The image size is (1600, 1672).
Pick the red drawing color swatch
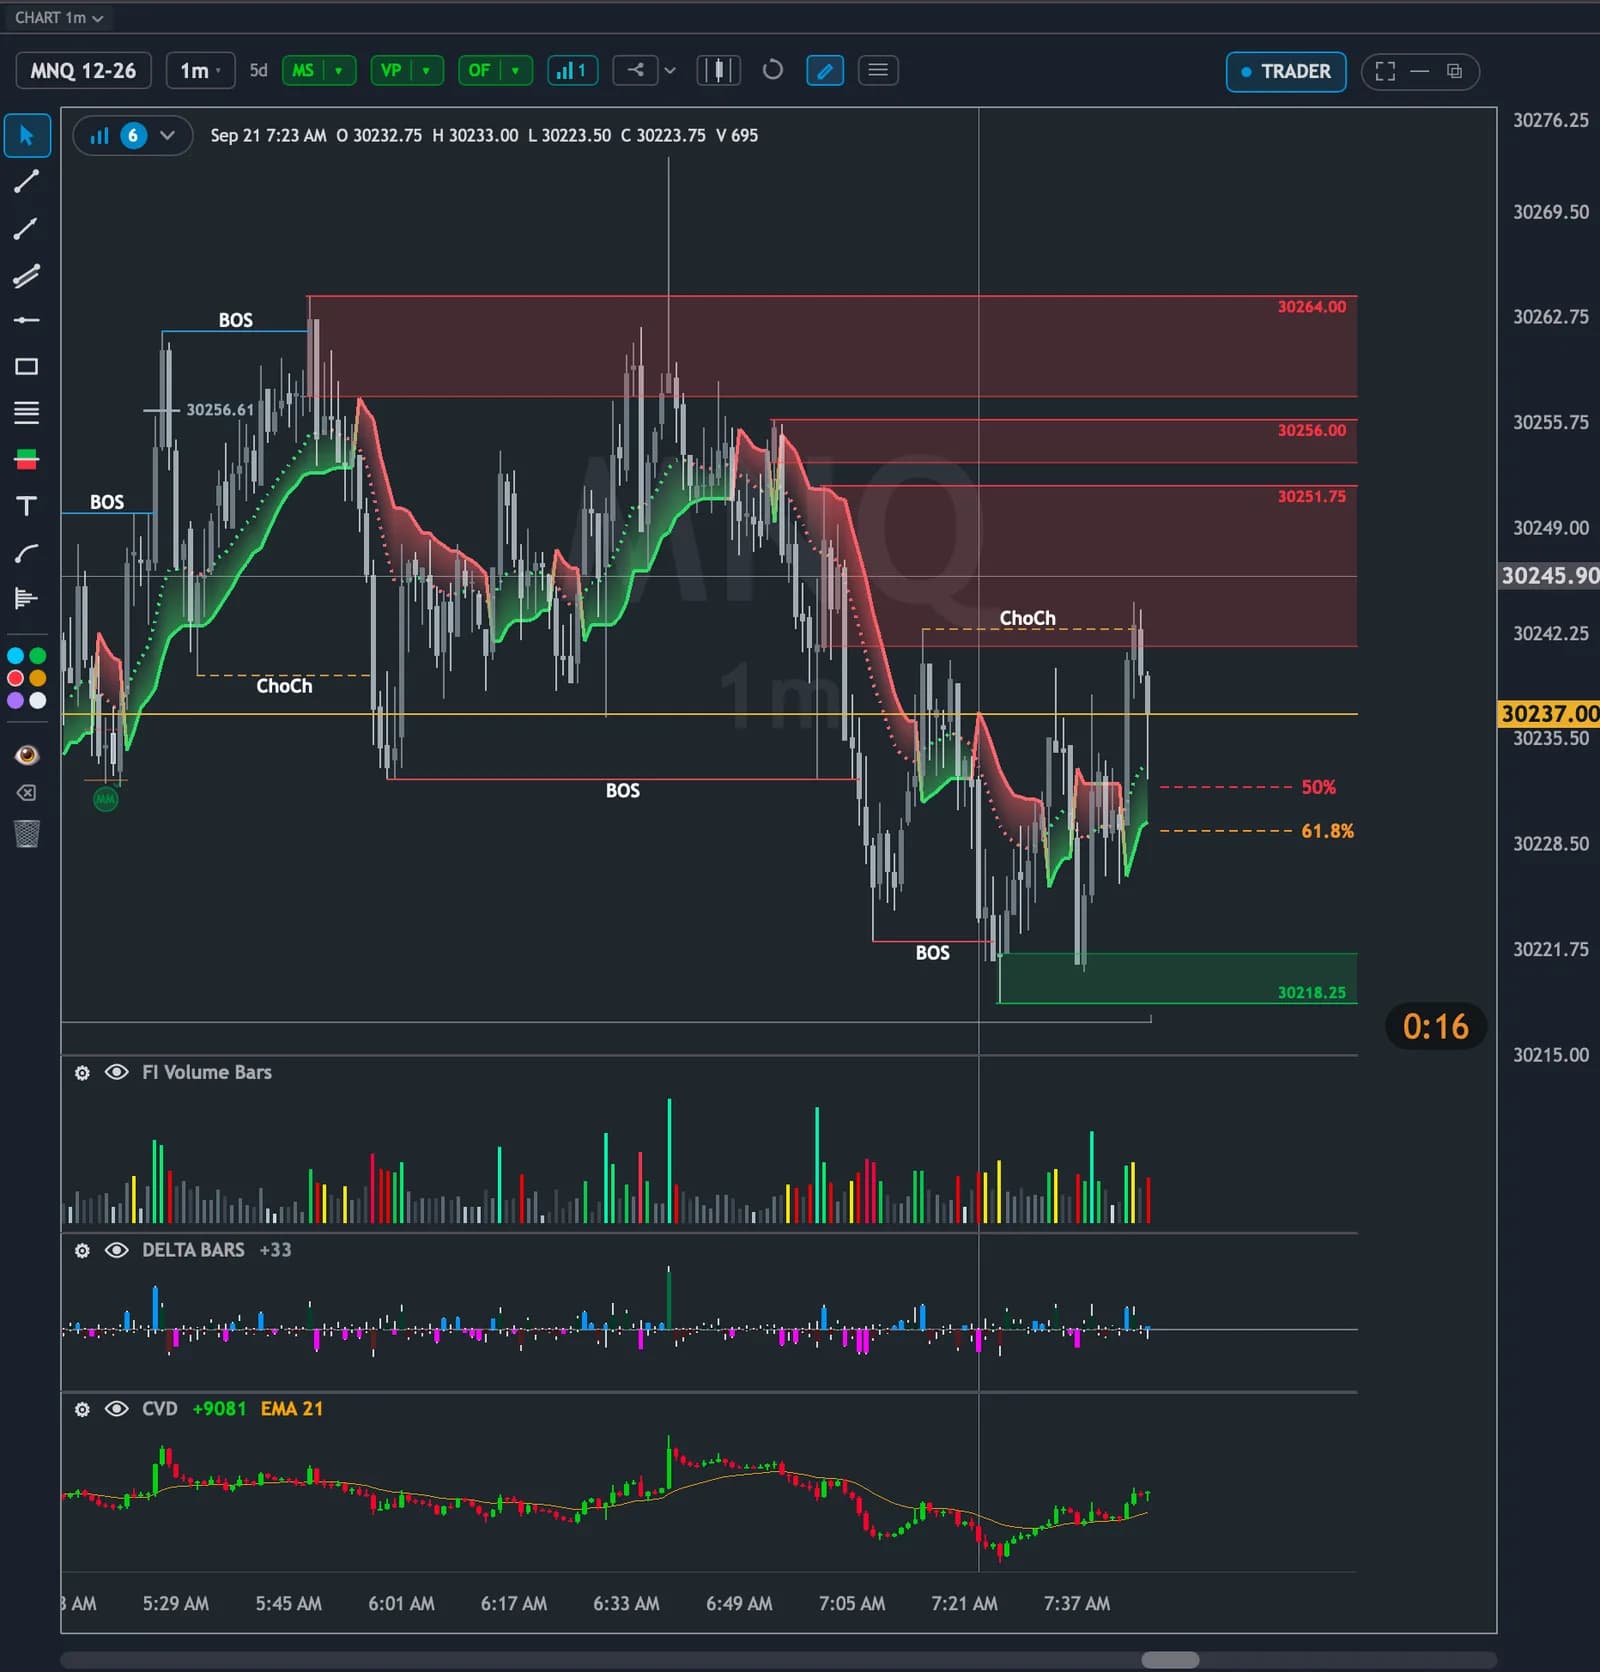click(x=15, y=679)
